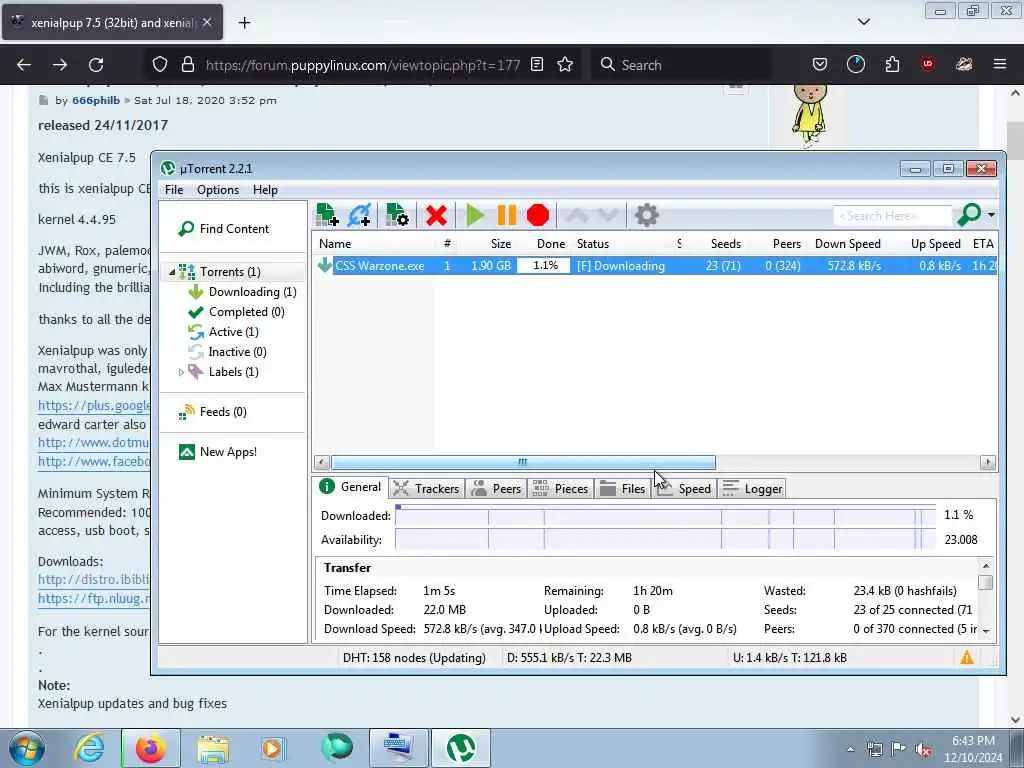Open the Help menu in uTorrent
Viewport: 1024px width, 768px height.
(265, 190)
